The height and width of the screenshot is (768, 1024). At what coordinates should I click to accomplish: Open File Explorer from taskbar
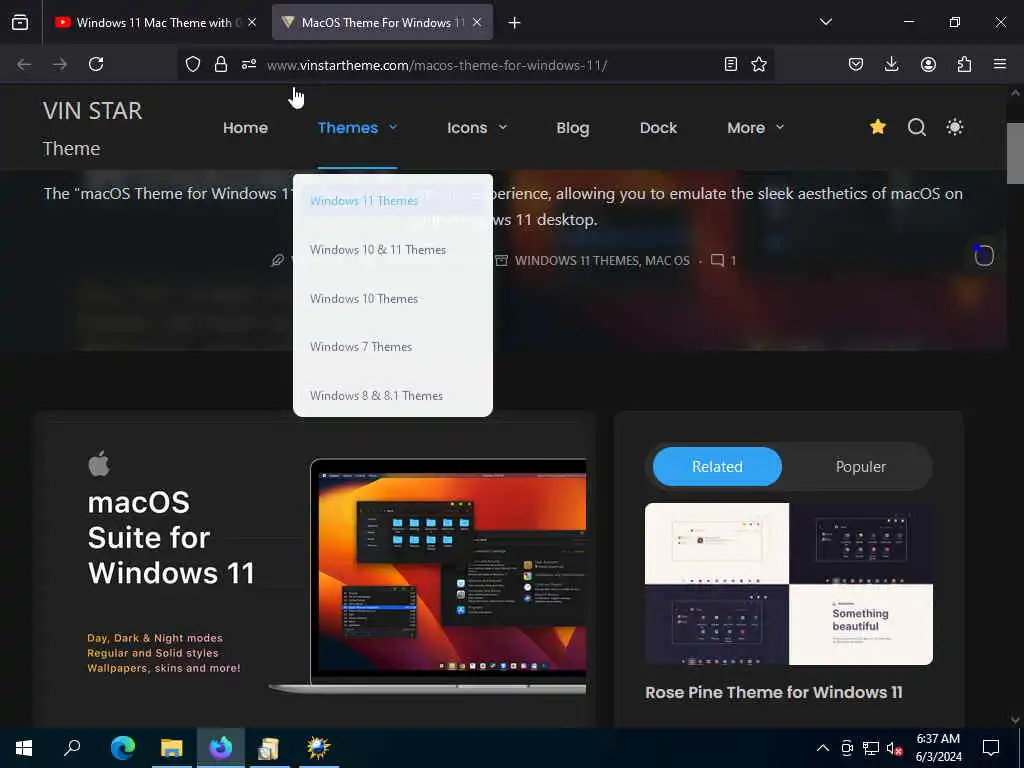coord(172,748)
